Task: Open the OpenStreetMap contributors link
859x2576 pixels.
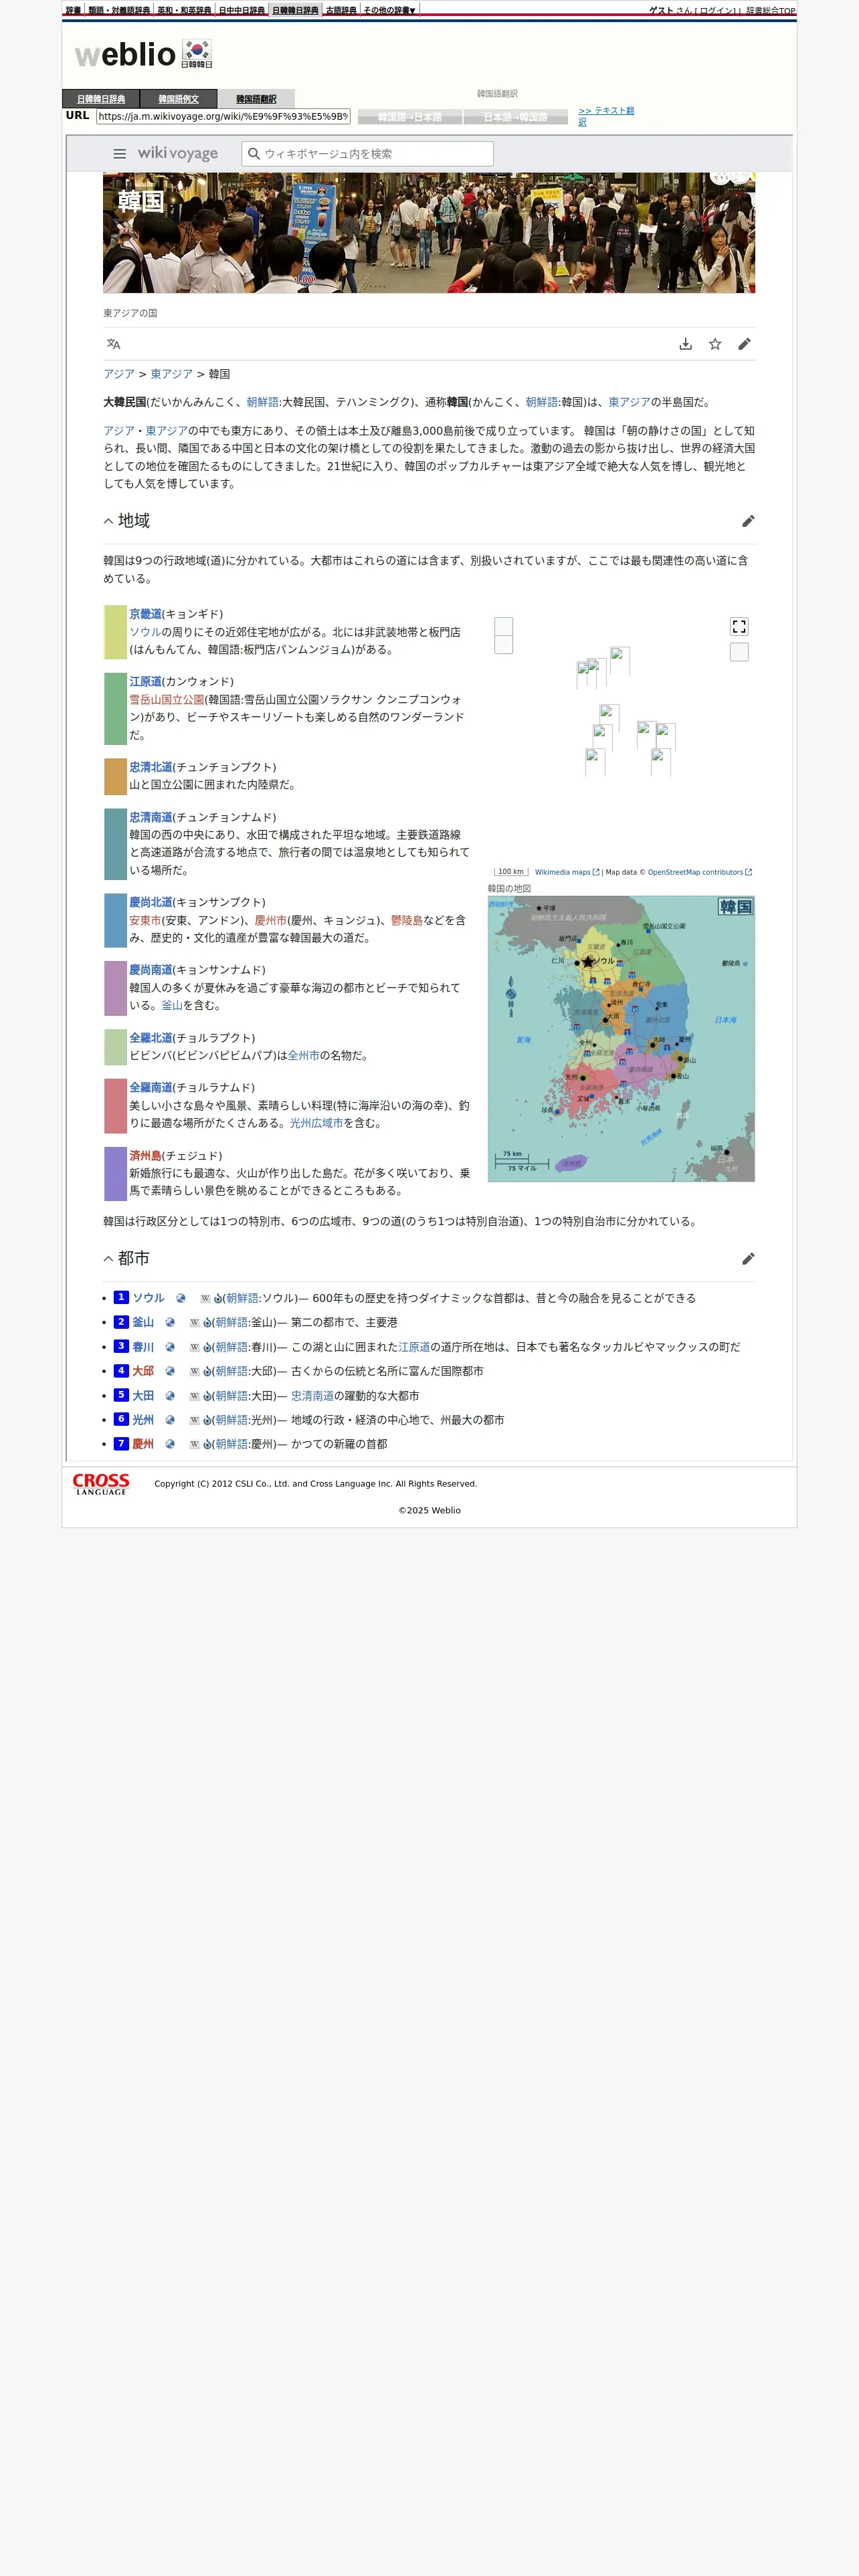Action: coord(700,872)
